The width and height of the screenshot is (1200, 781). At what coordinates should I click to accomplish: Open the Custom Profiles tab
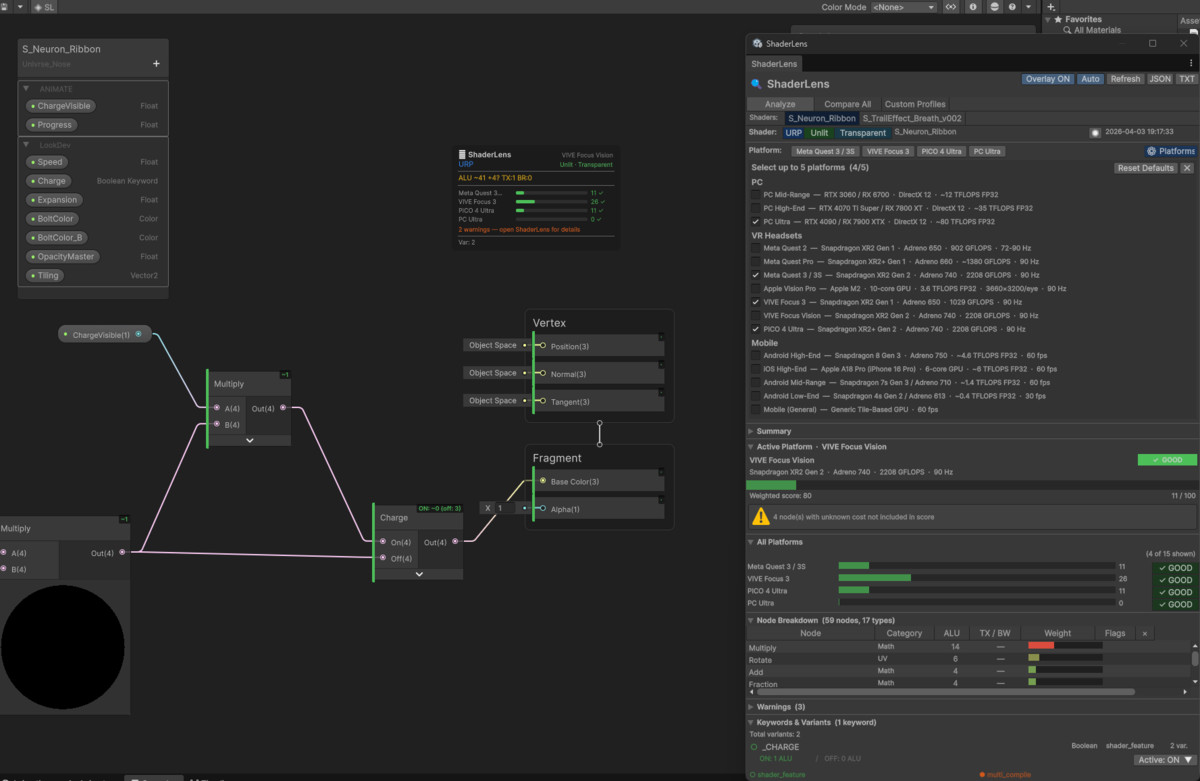pos(915,104)
